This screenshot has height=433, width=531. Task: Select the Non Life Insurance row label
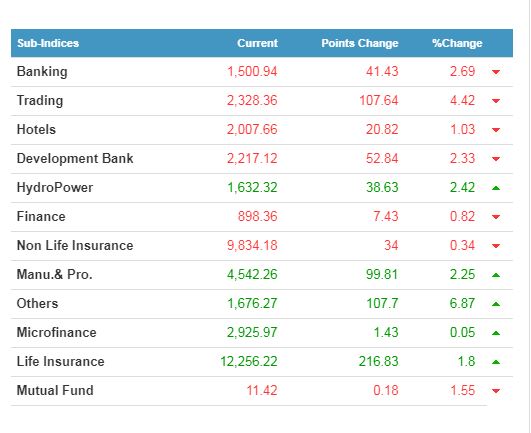(x=75, y=245)
